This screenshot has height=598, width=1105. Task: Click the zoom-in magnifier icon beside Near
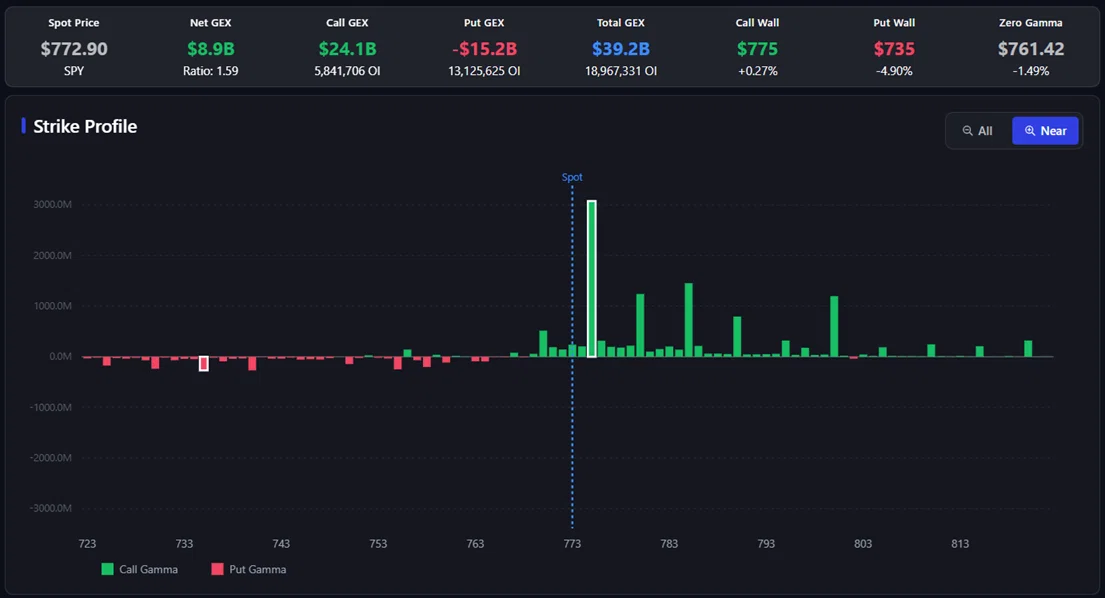pyautogui.click(x=1030, y=131)
